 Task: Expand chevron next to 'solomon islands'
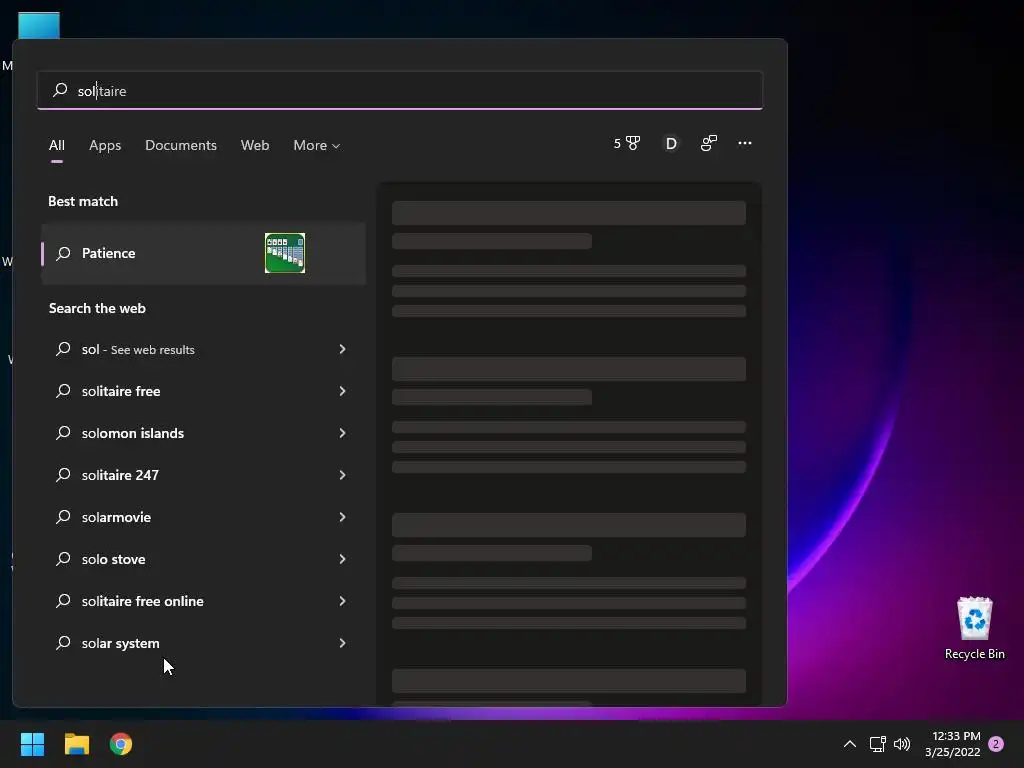(342, 433)
